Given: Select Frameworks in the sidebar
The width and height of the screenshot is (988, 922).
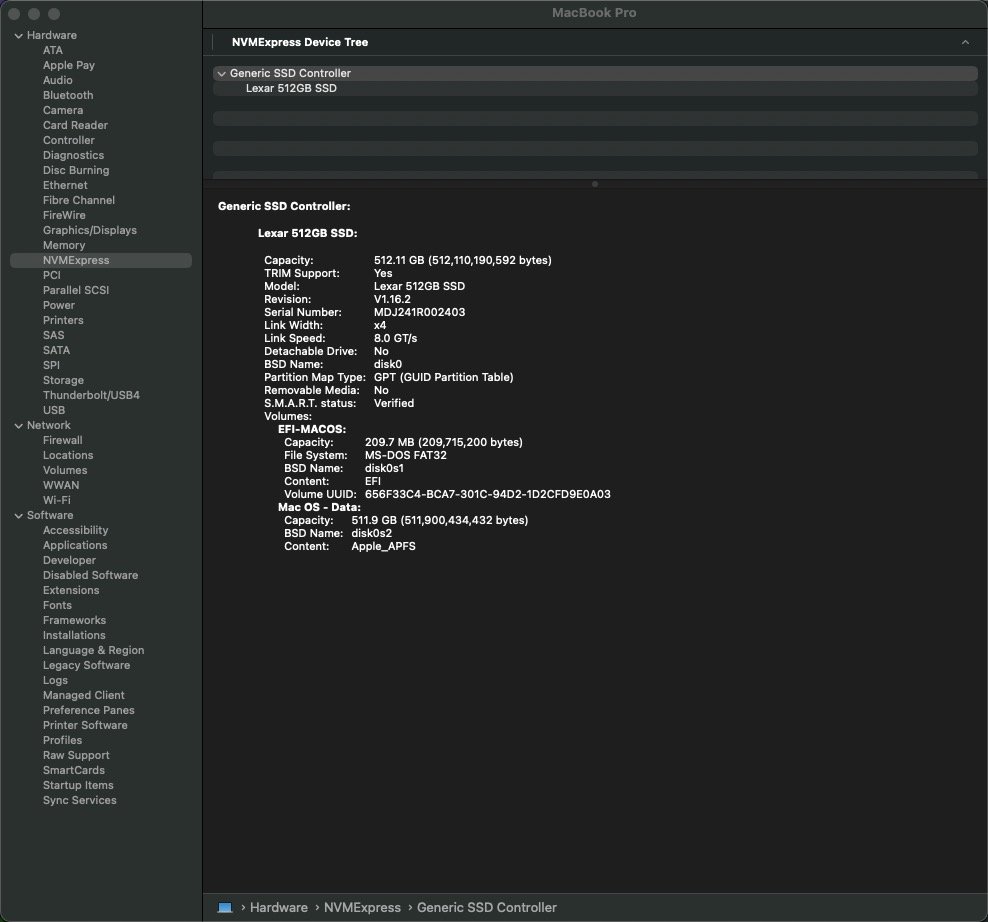Looking at the screenshot, I should tap(74, 621).
